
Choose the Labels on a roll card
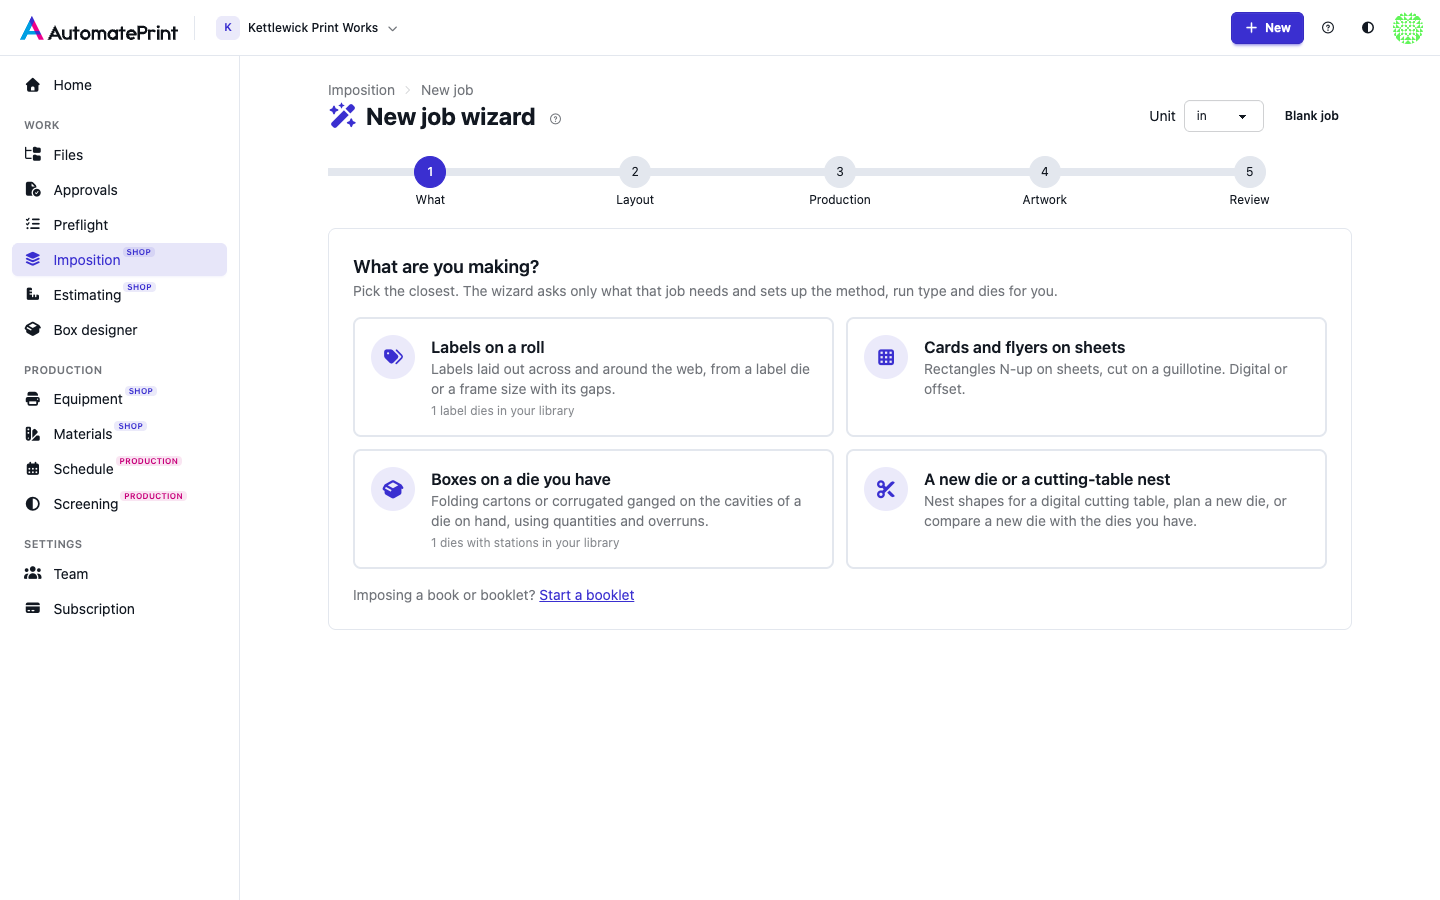point(593,377)
